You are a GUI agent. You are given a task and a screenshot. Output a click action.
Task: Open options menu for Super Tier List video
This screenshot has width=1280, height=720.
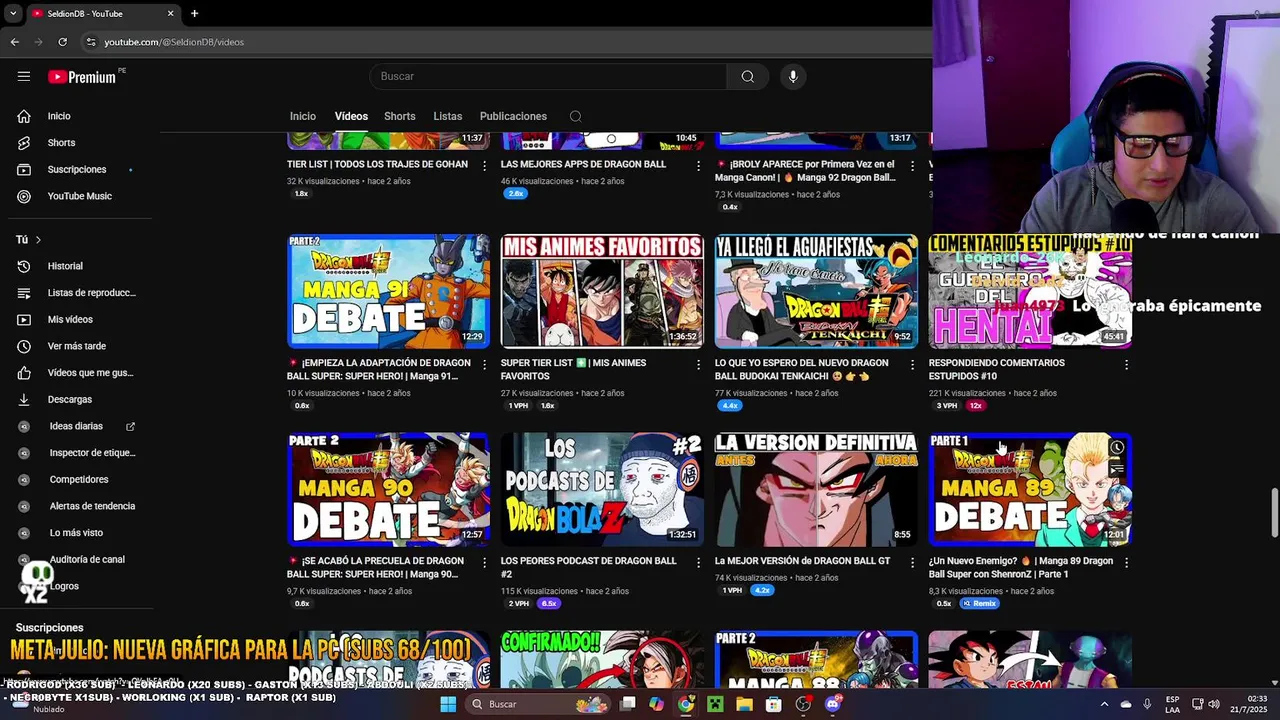pos(698,364)
